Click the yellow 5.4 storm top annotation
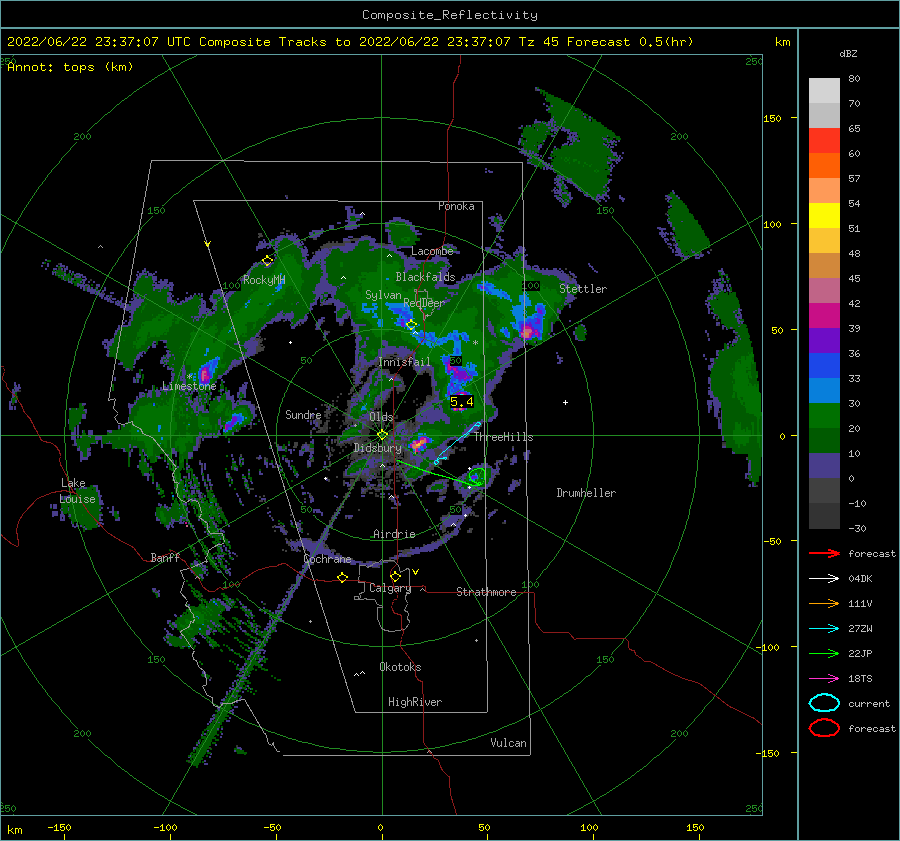The height and width of the screenshot is (841, 900). coord(461,402)
